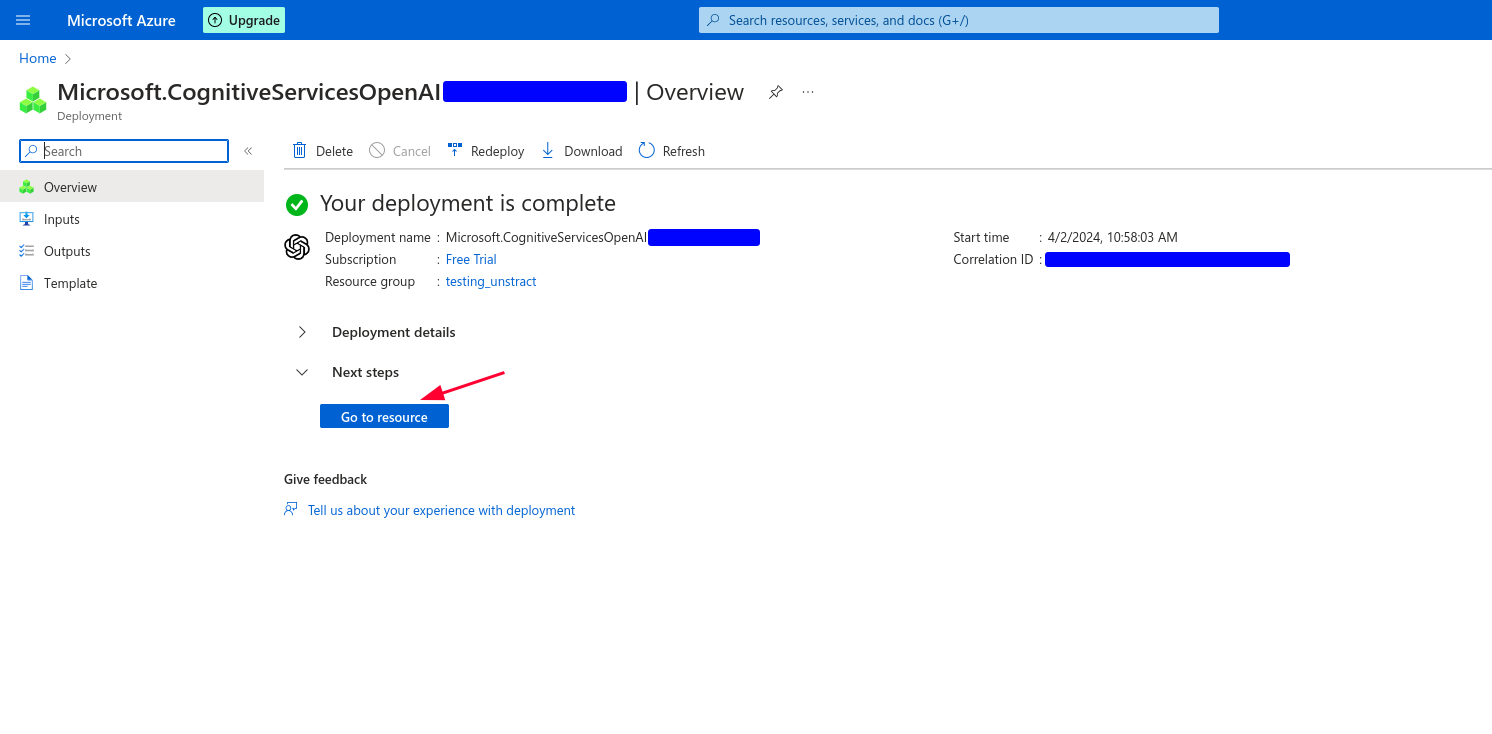
Task: Click the sidebar Search field
Action: [x=124, y=151]
